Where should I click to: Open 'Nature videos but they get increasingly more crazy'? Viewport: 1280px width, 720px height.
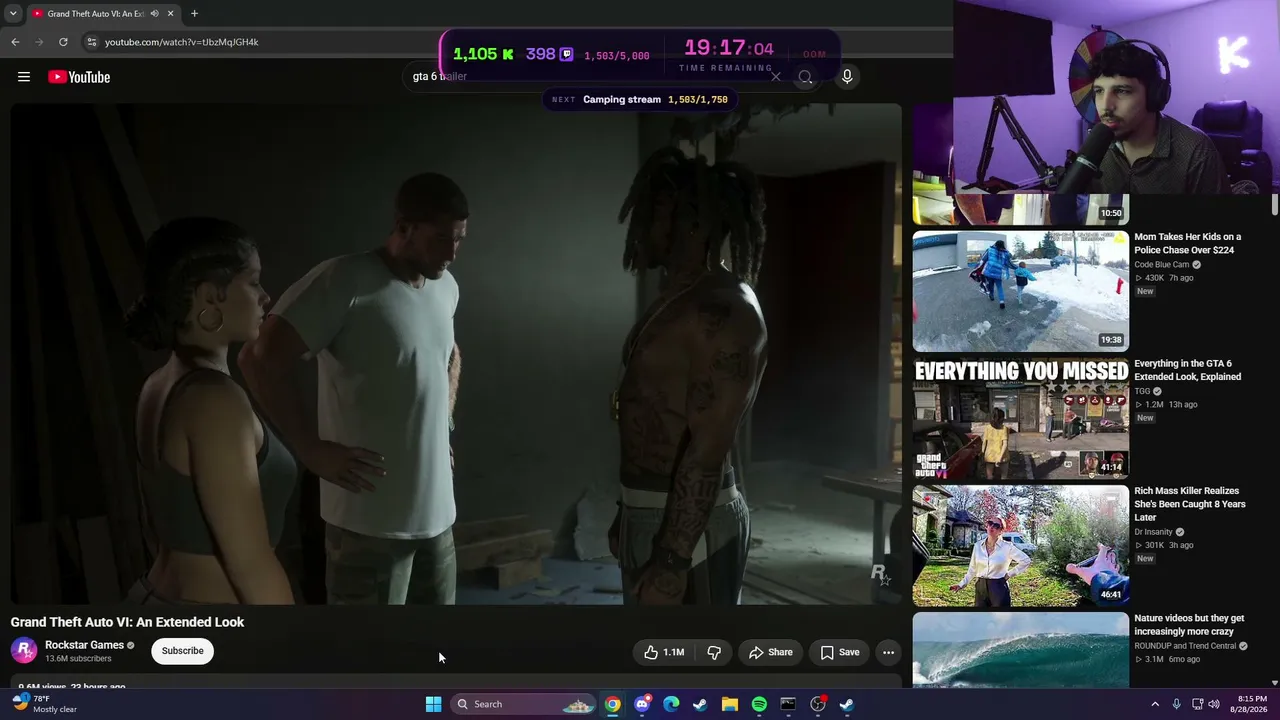(1189, 625)
